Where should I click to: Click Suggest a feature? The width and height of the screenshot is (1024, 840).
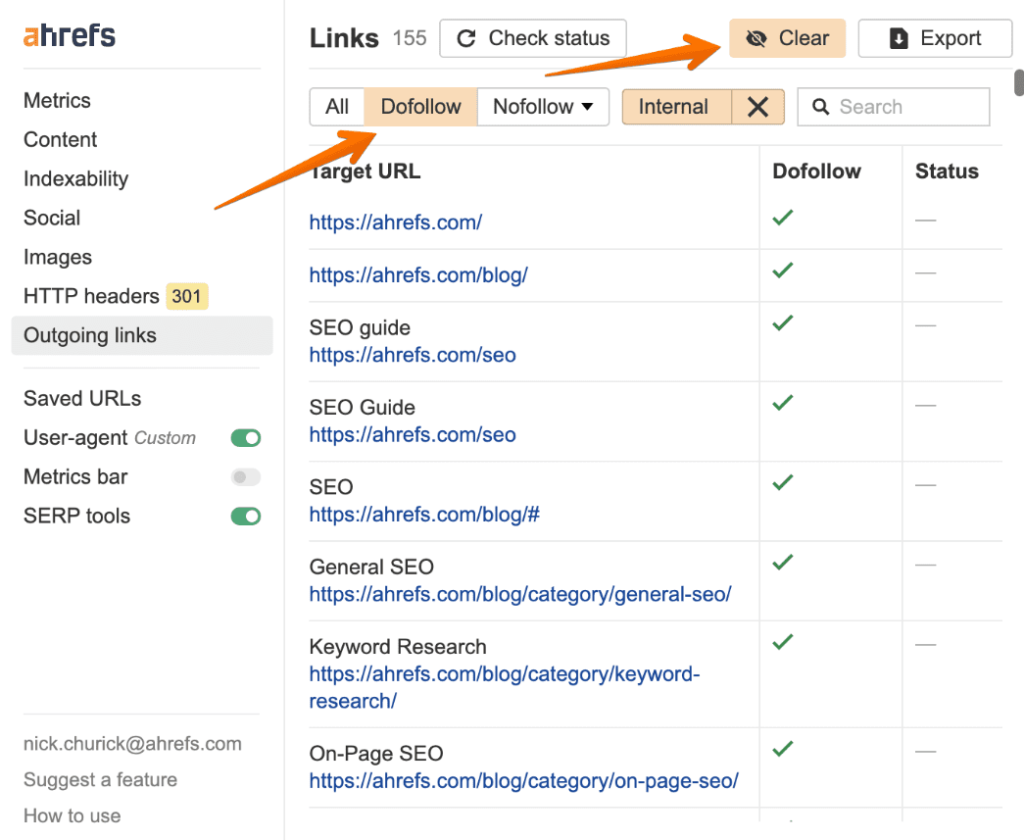pos(101,780)
